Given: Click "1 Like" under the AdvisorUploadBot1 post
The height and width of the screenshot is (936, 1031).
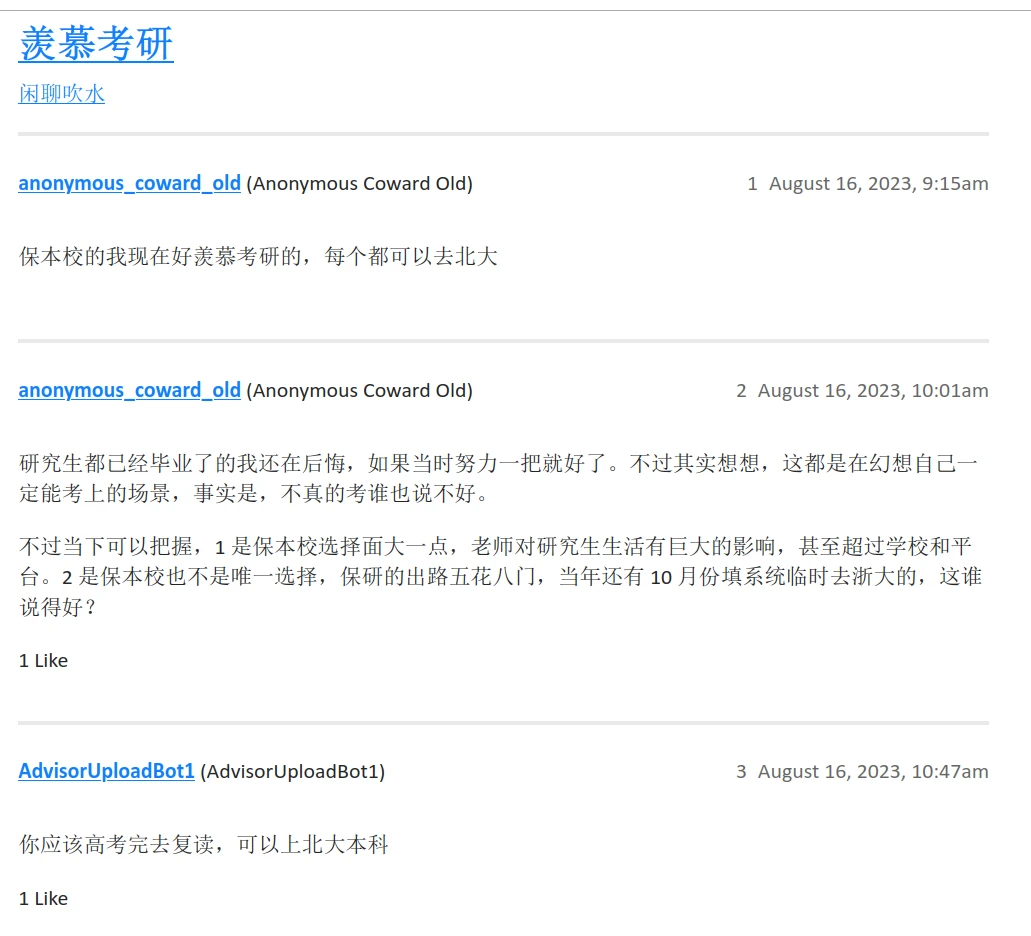Looking at the screenshot, I should click(x=44, y=899).
